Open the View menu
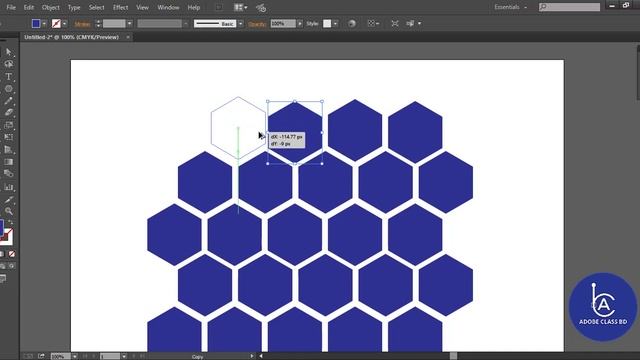 142,7
